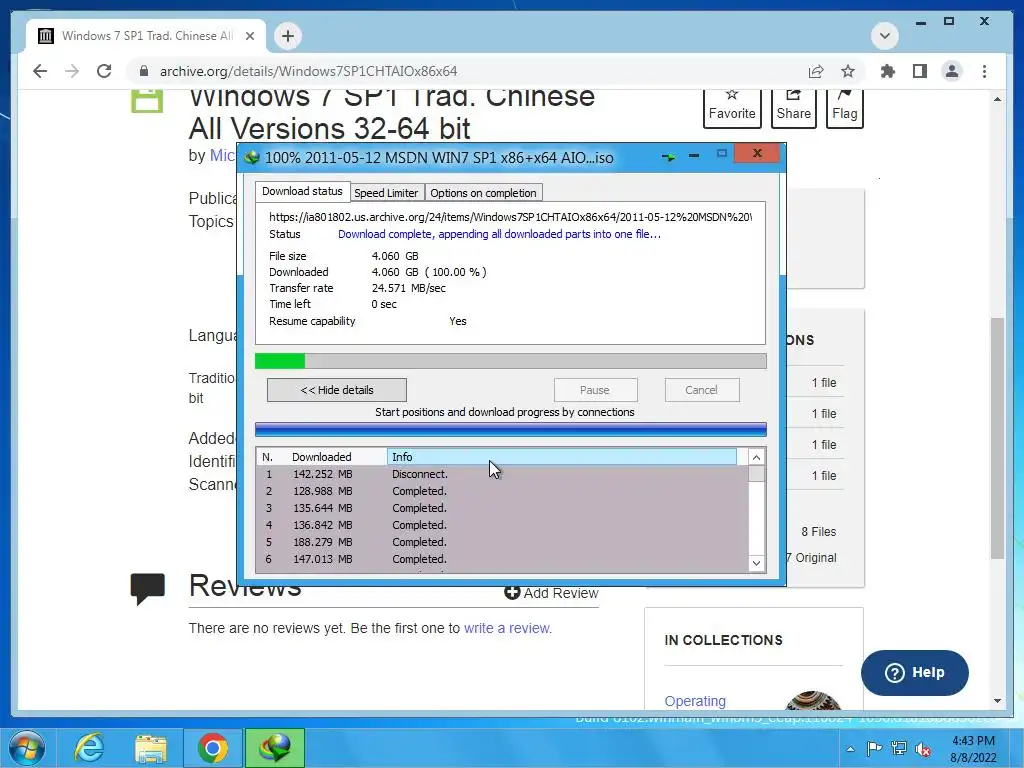Click the 8 Files text in download options
This screenshot has width=1024, height=768.
pyautogui.click(x=818, y=532)
